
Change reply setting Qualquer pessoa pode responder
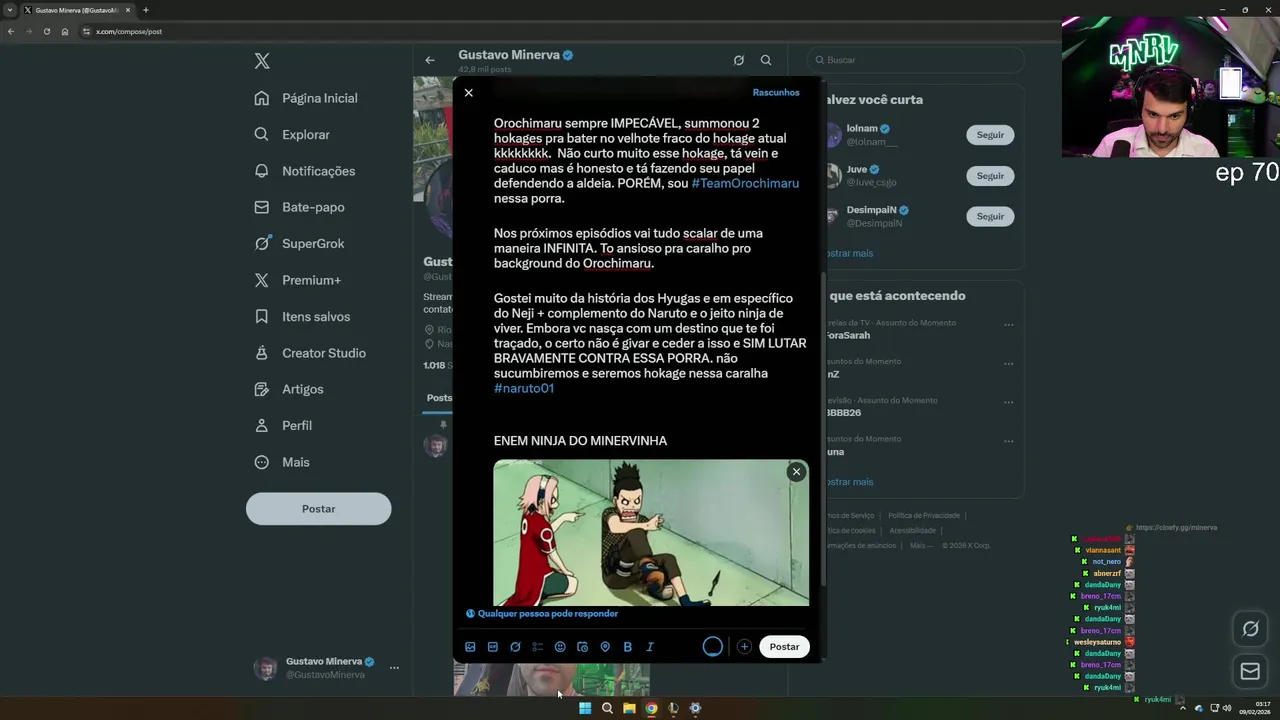coord(542,614)
